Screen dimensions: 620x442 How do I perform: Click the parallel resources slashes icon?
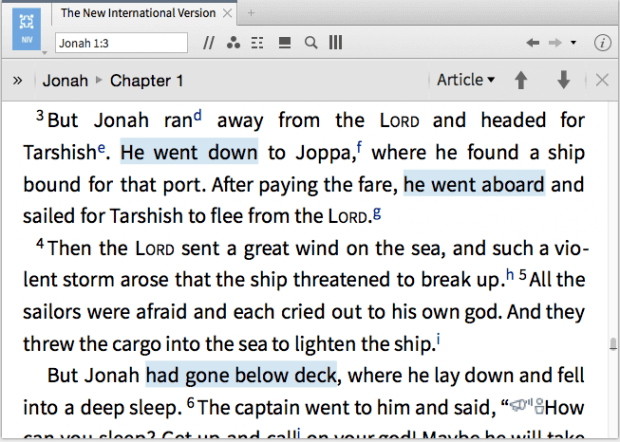[209, 43]
